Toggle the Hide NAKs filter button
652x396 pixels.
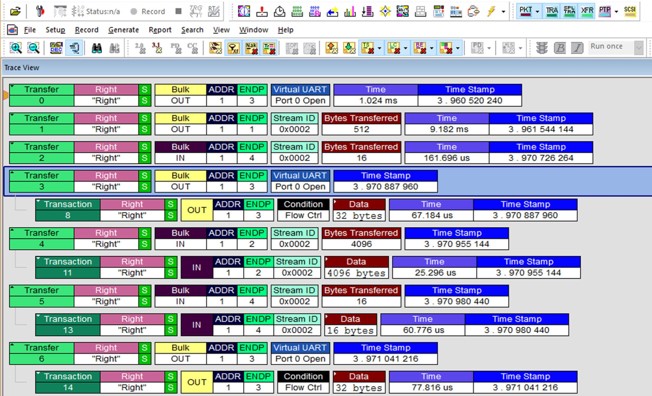[251, 48]
